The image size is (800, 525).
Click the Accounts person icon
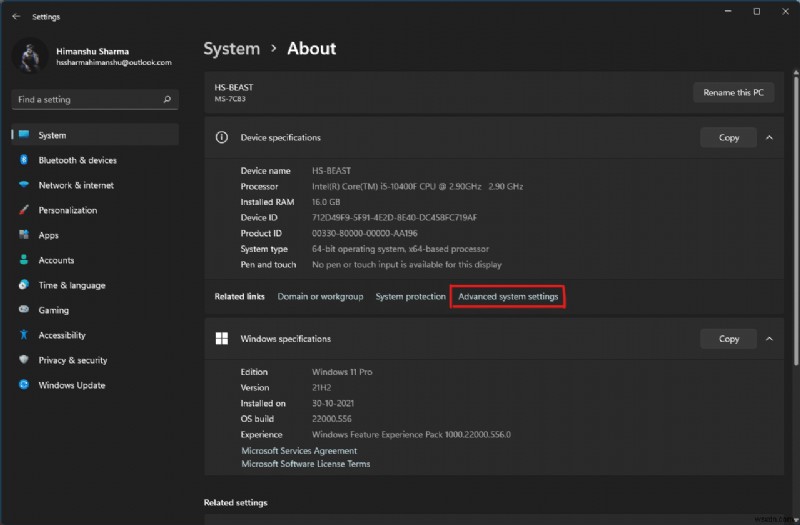[24, 260]
